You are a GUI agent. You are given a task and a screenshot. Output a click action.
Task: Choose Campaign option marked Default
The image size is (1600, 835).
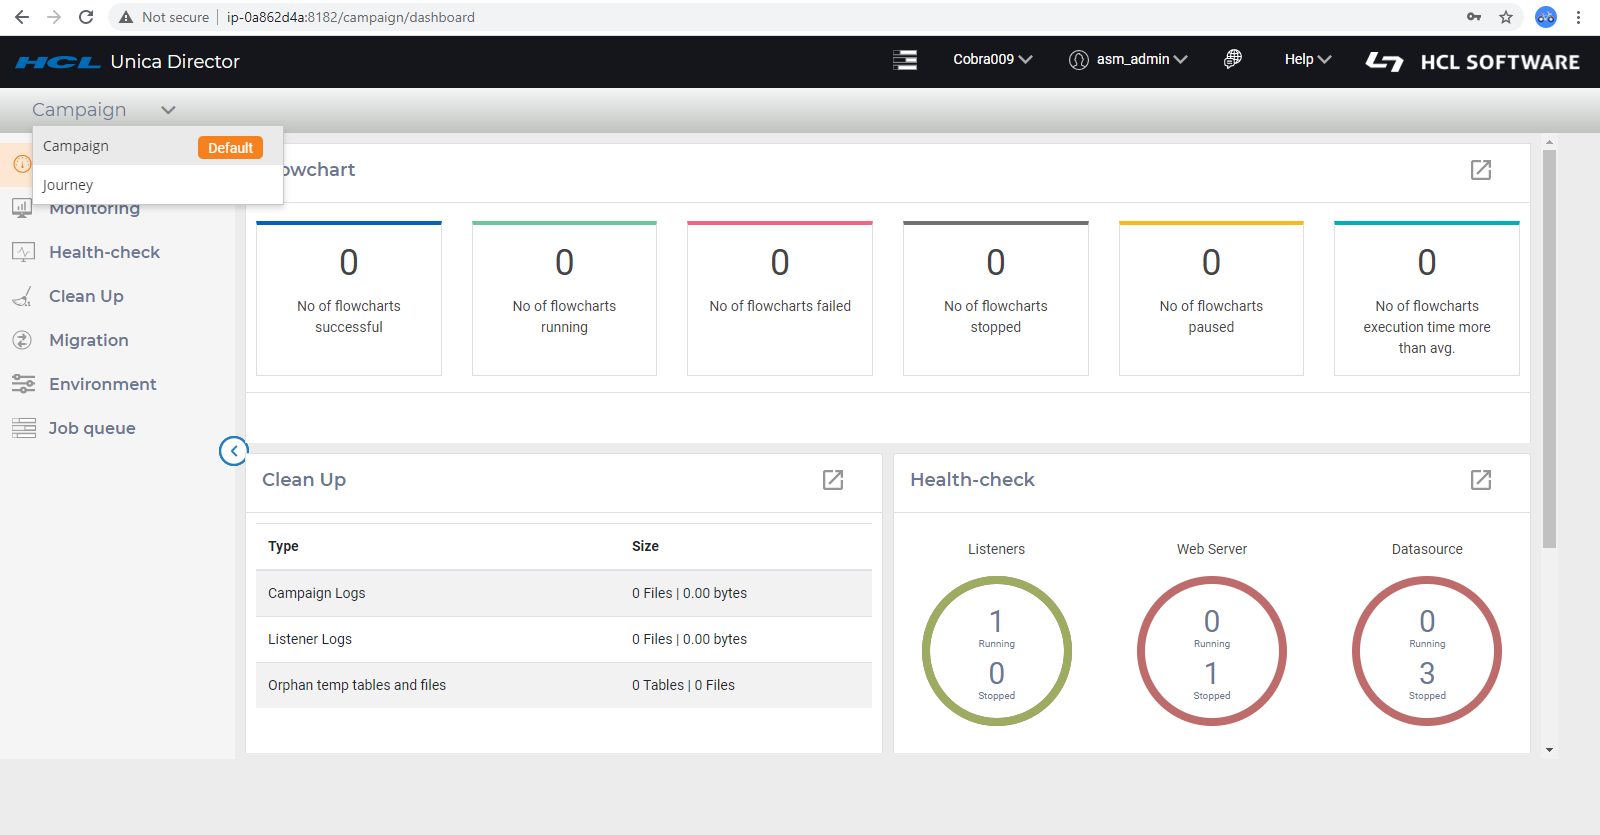coord(76,146)
